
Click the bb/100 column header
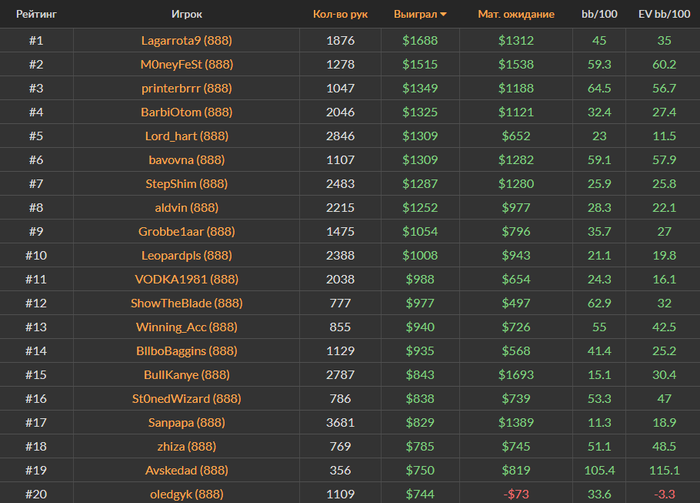[x=599, y=14]
